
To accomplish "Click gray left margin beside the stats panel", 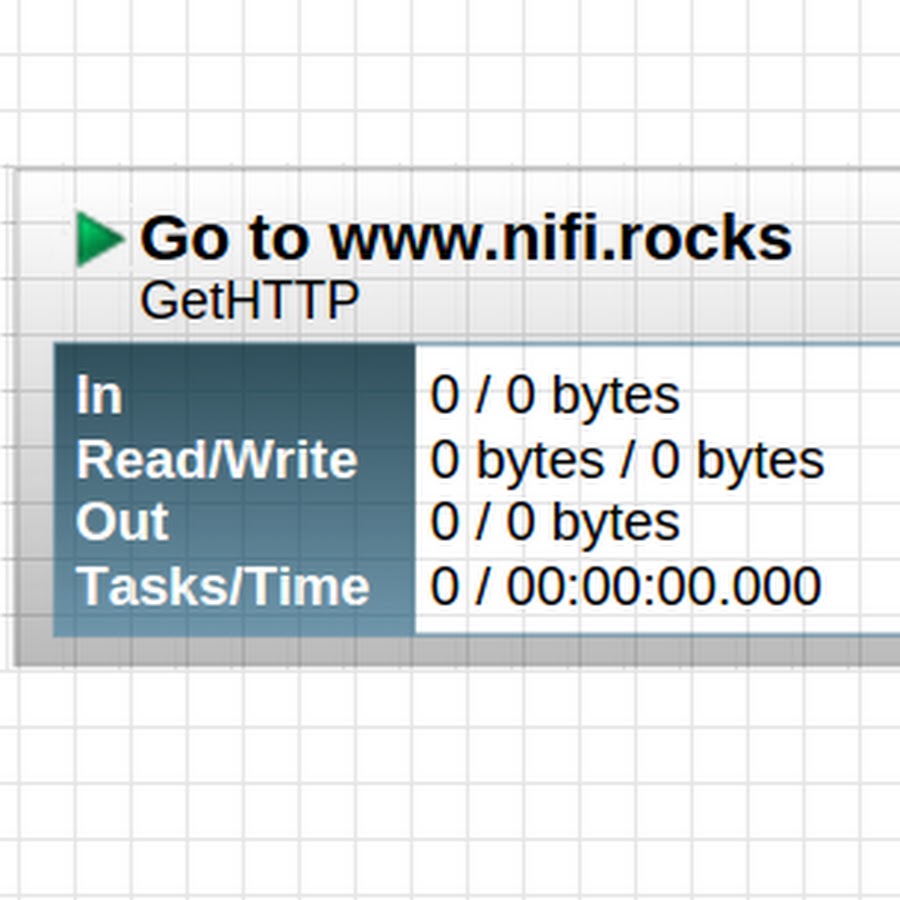I will click(x=34, y=490).
